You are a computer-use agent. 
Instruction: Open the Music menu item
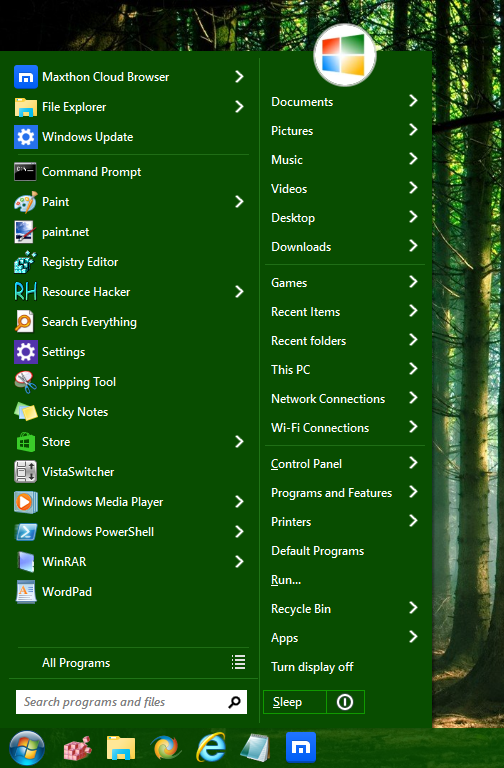click(345, 159)
